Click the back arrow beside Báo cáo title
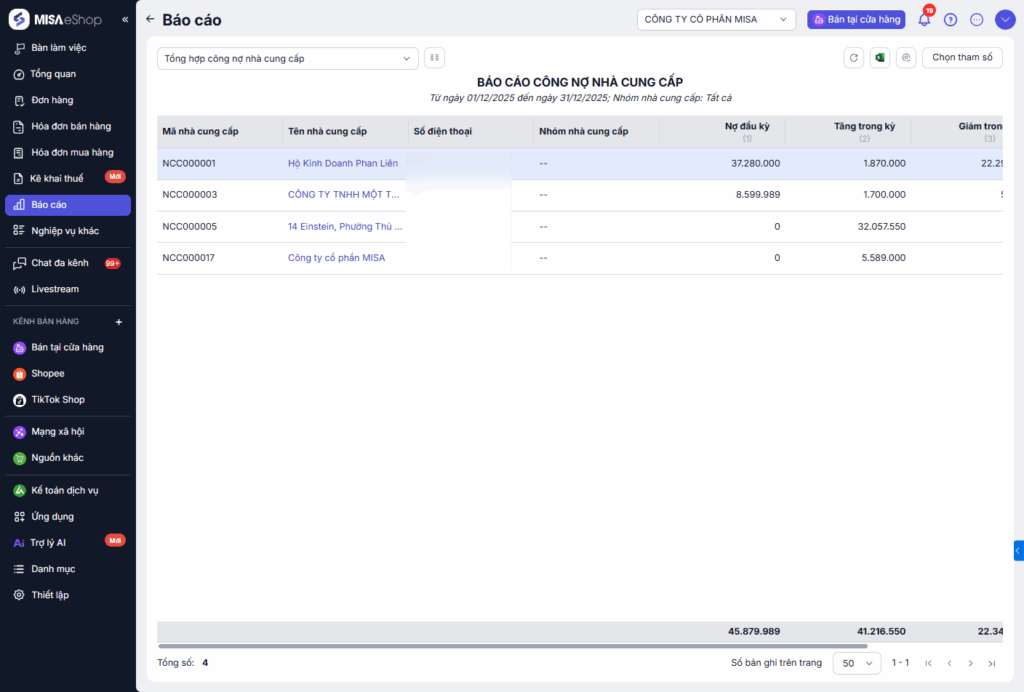The image size is (1024, 692). point(150,19)
